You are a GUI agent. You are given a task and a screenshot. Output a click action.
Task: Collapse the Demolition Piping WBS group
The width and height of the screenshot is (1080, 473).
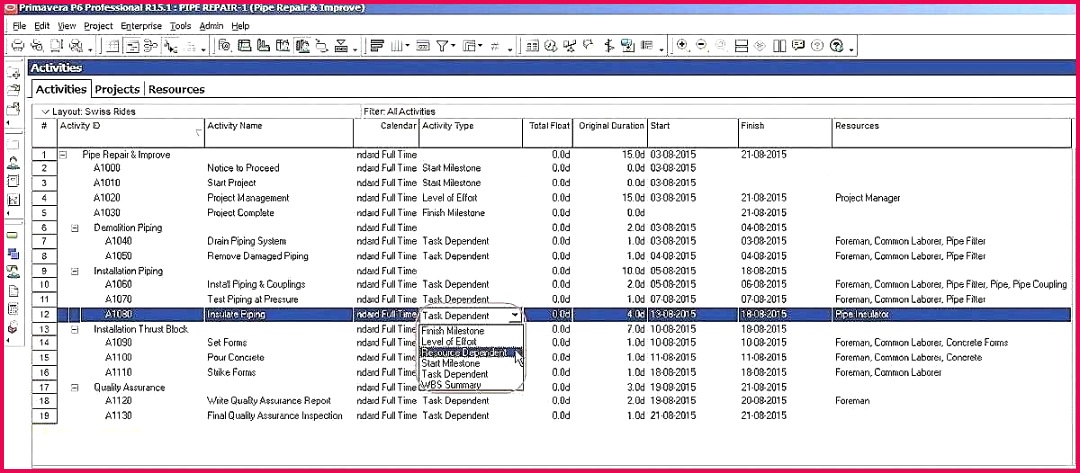click(76, 228)
